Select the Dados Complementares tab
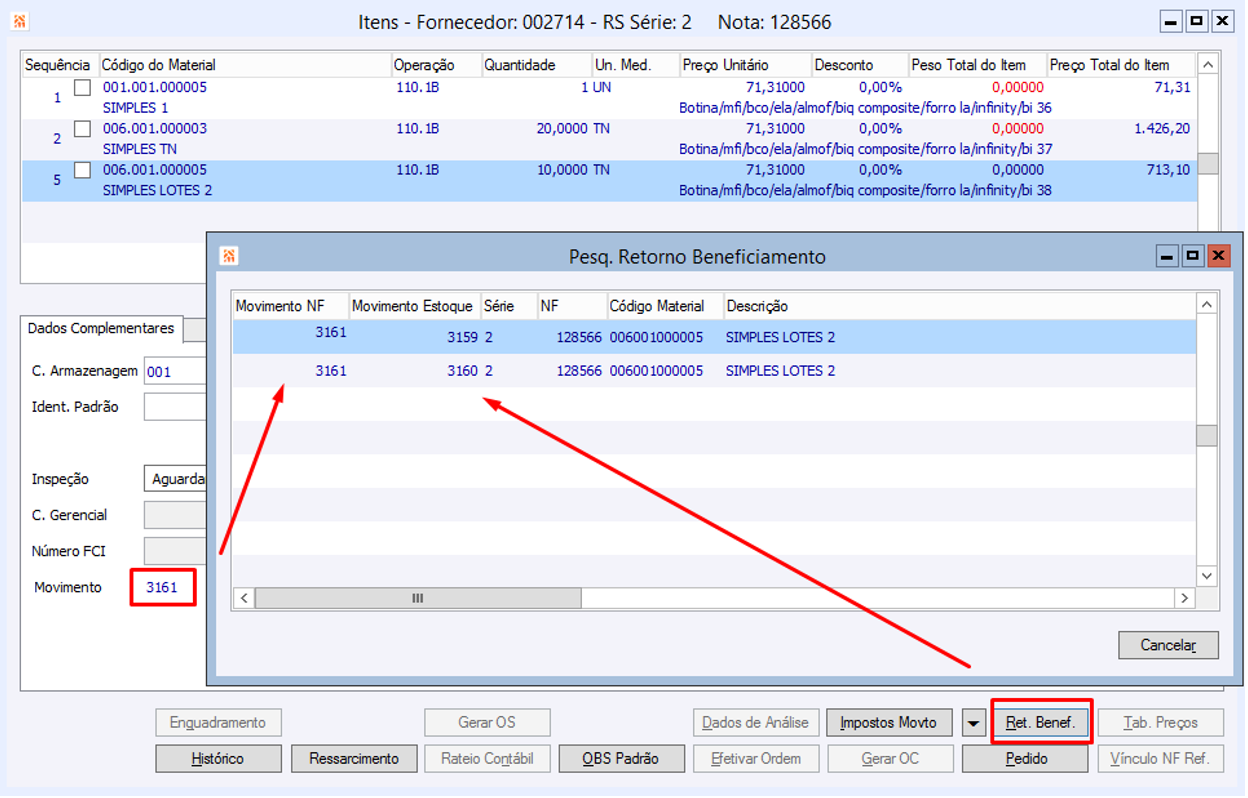1248x798 pixels. 100,328
